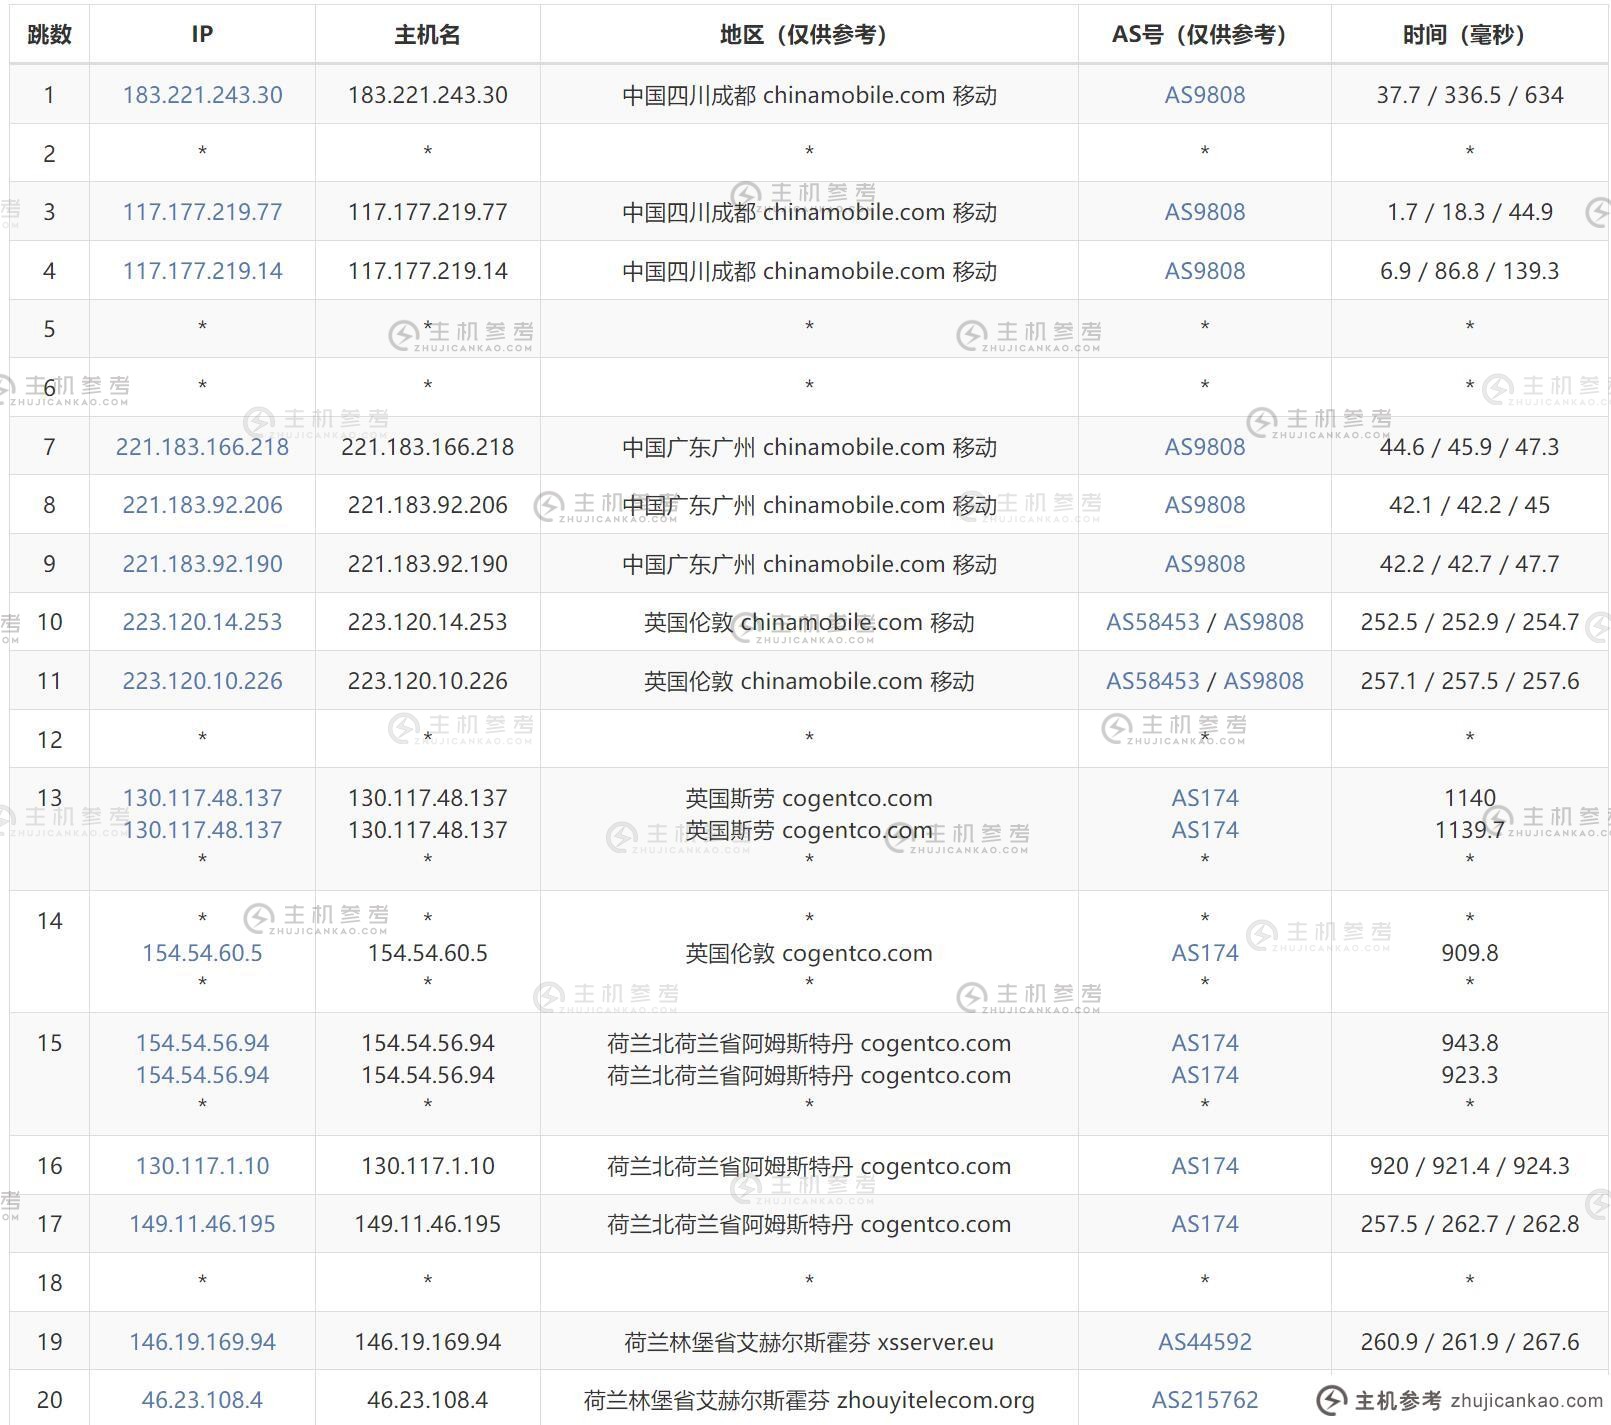Select hostname cell 223.120.14.253

click(427, 622)
